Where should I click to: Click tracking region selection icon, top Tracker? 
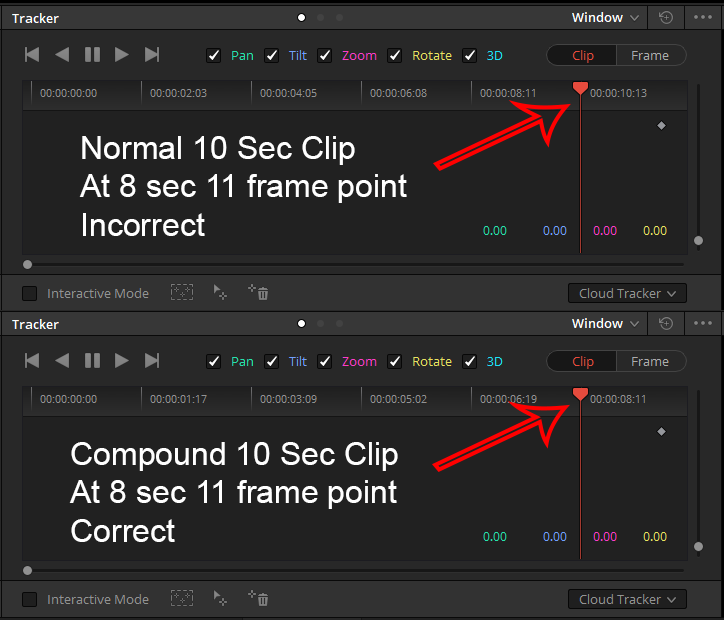pyautogui.click(x=182, y=292)
